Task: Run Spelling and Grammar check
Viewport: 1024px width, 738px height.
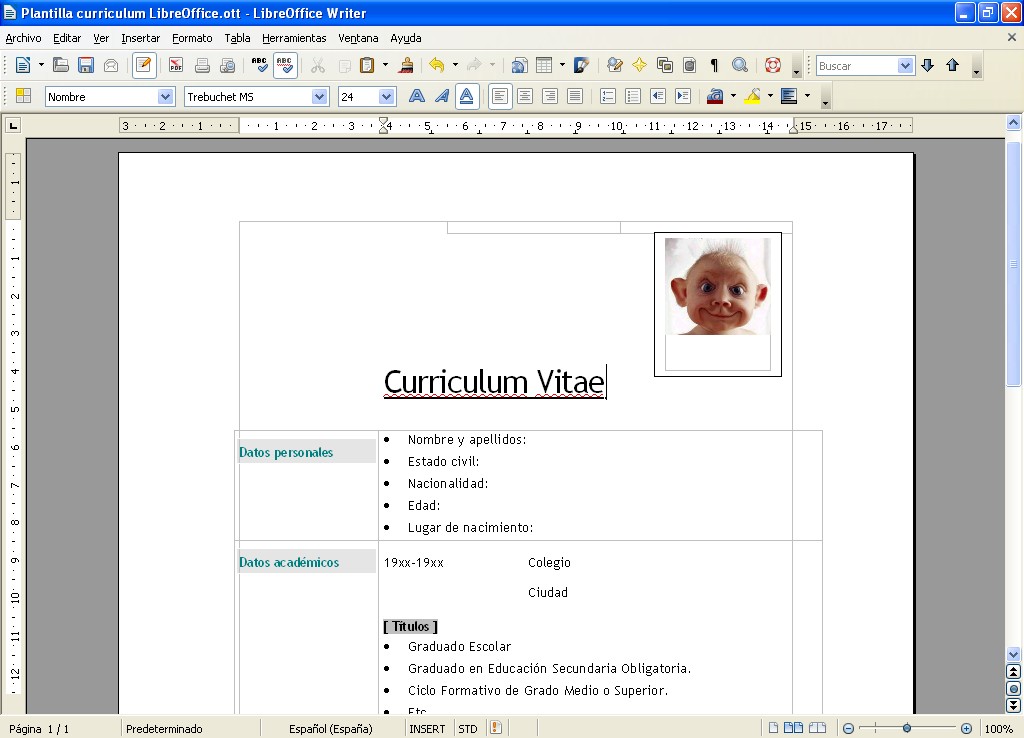Action: [x=259, y=65]
